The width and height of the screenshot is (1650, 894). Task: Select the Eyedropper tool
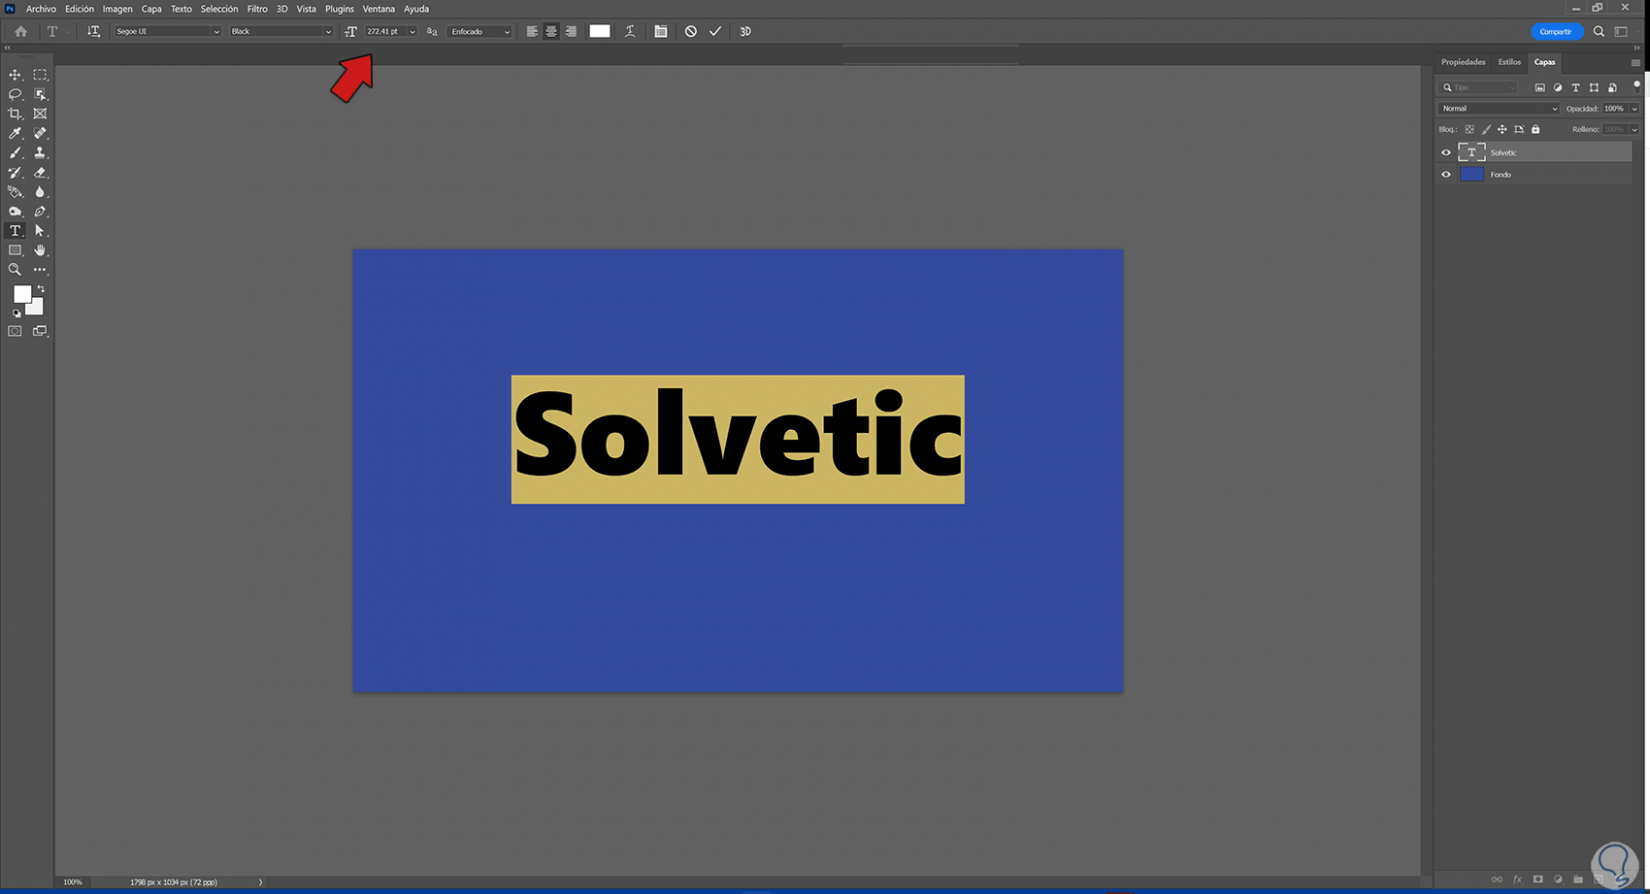15,133
